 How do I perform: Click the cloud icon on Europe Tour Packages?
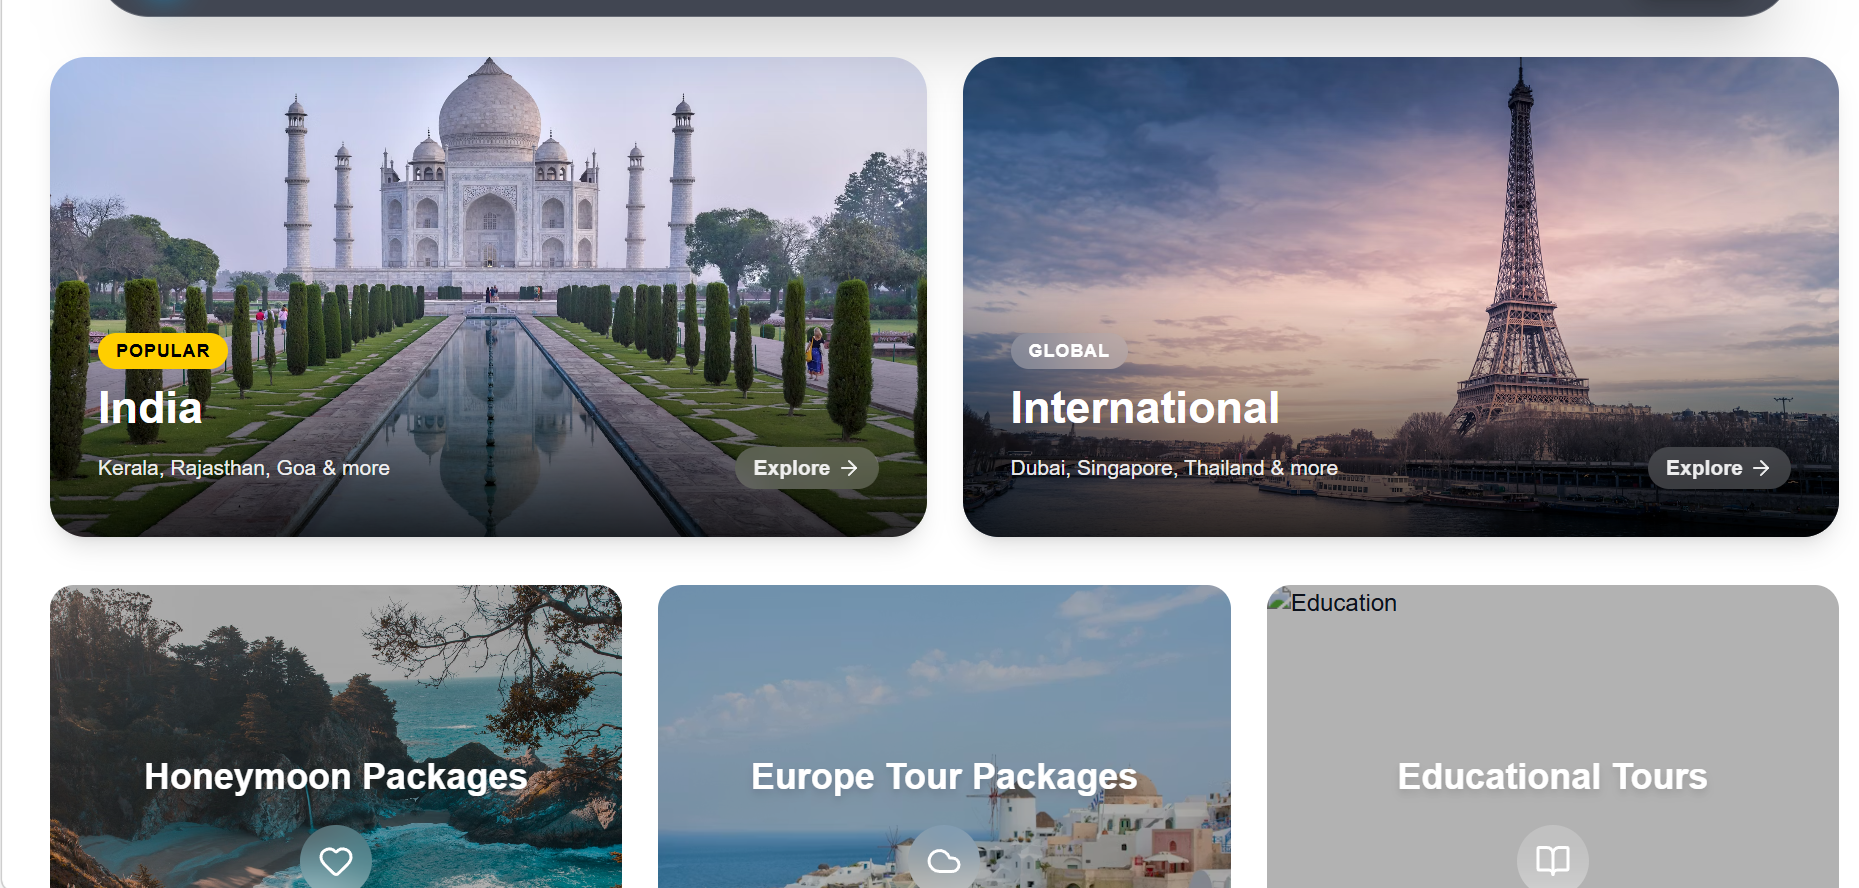point(943,860)
